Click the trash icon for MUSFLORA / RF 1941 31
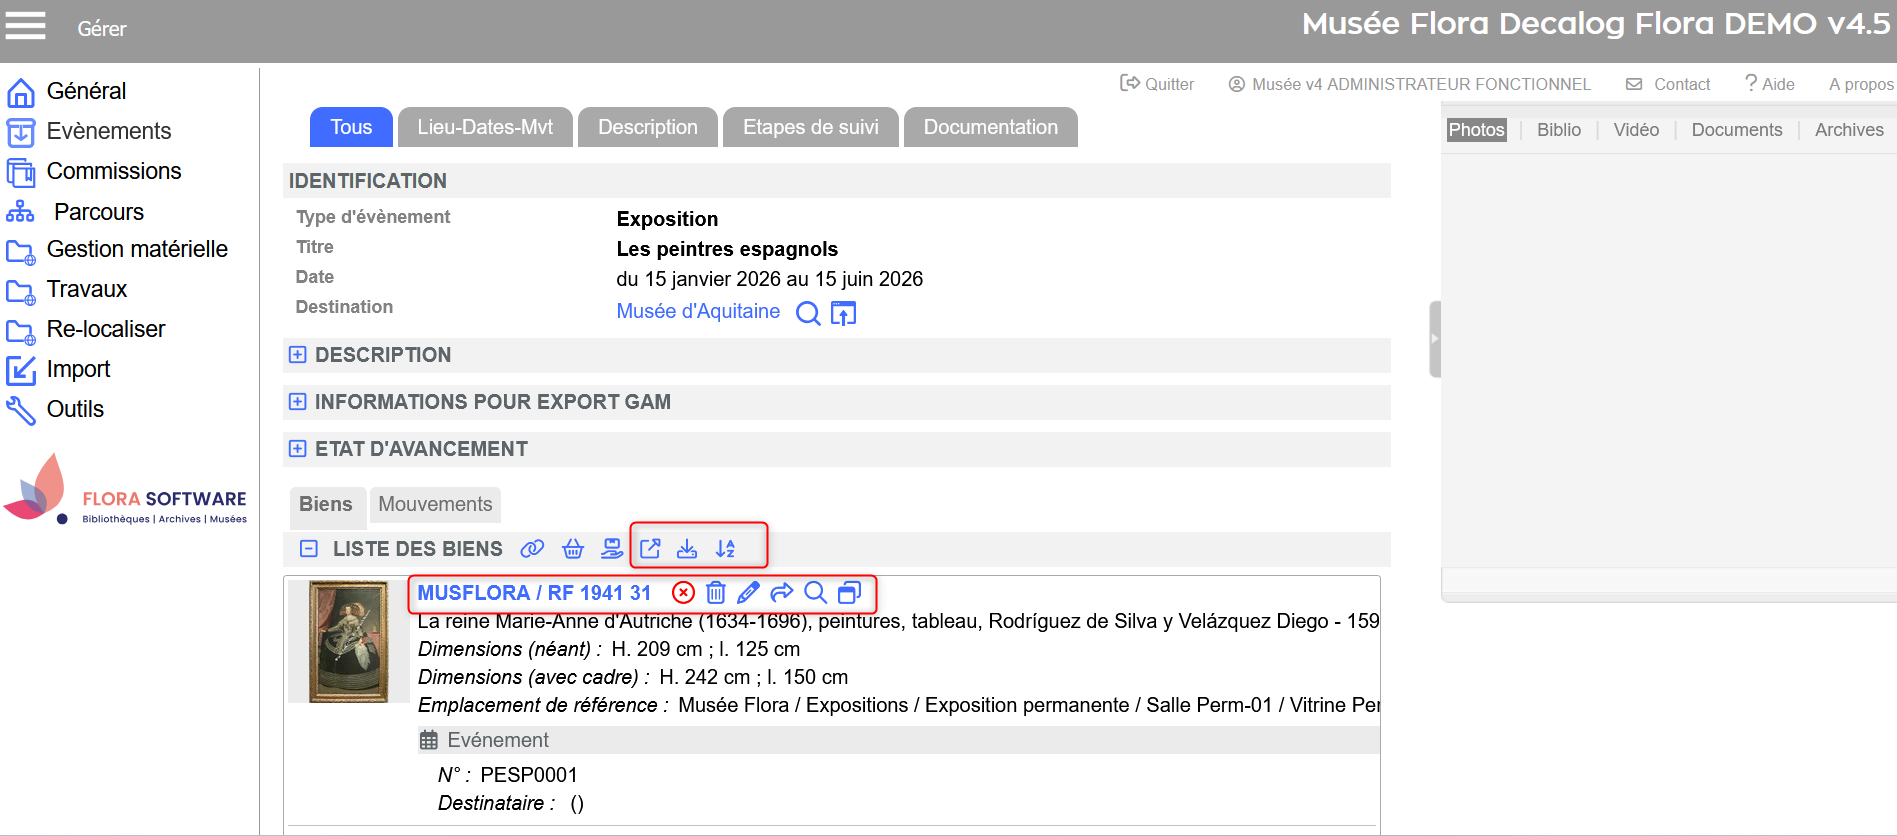Image resolution: width=1897 pixels, height=836 pixels. tap(716, 593)
